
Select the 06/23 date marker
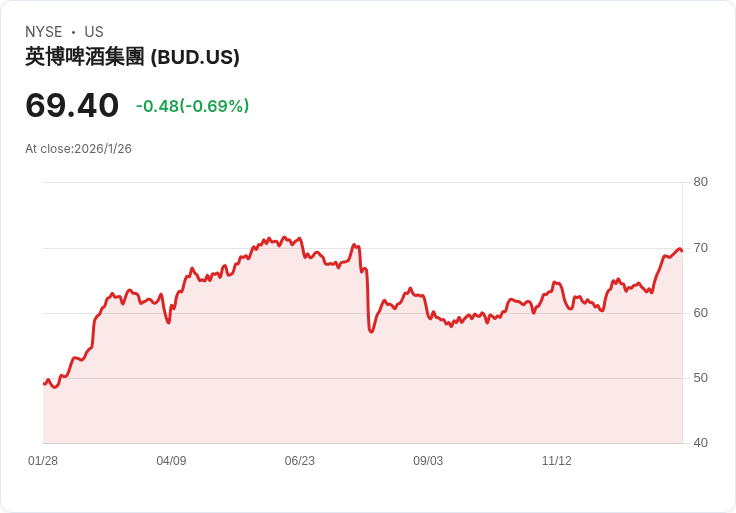[299, 461]
